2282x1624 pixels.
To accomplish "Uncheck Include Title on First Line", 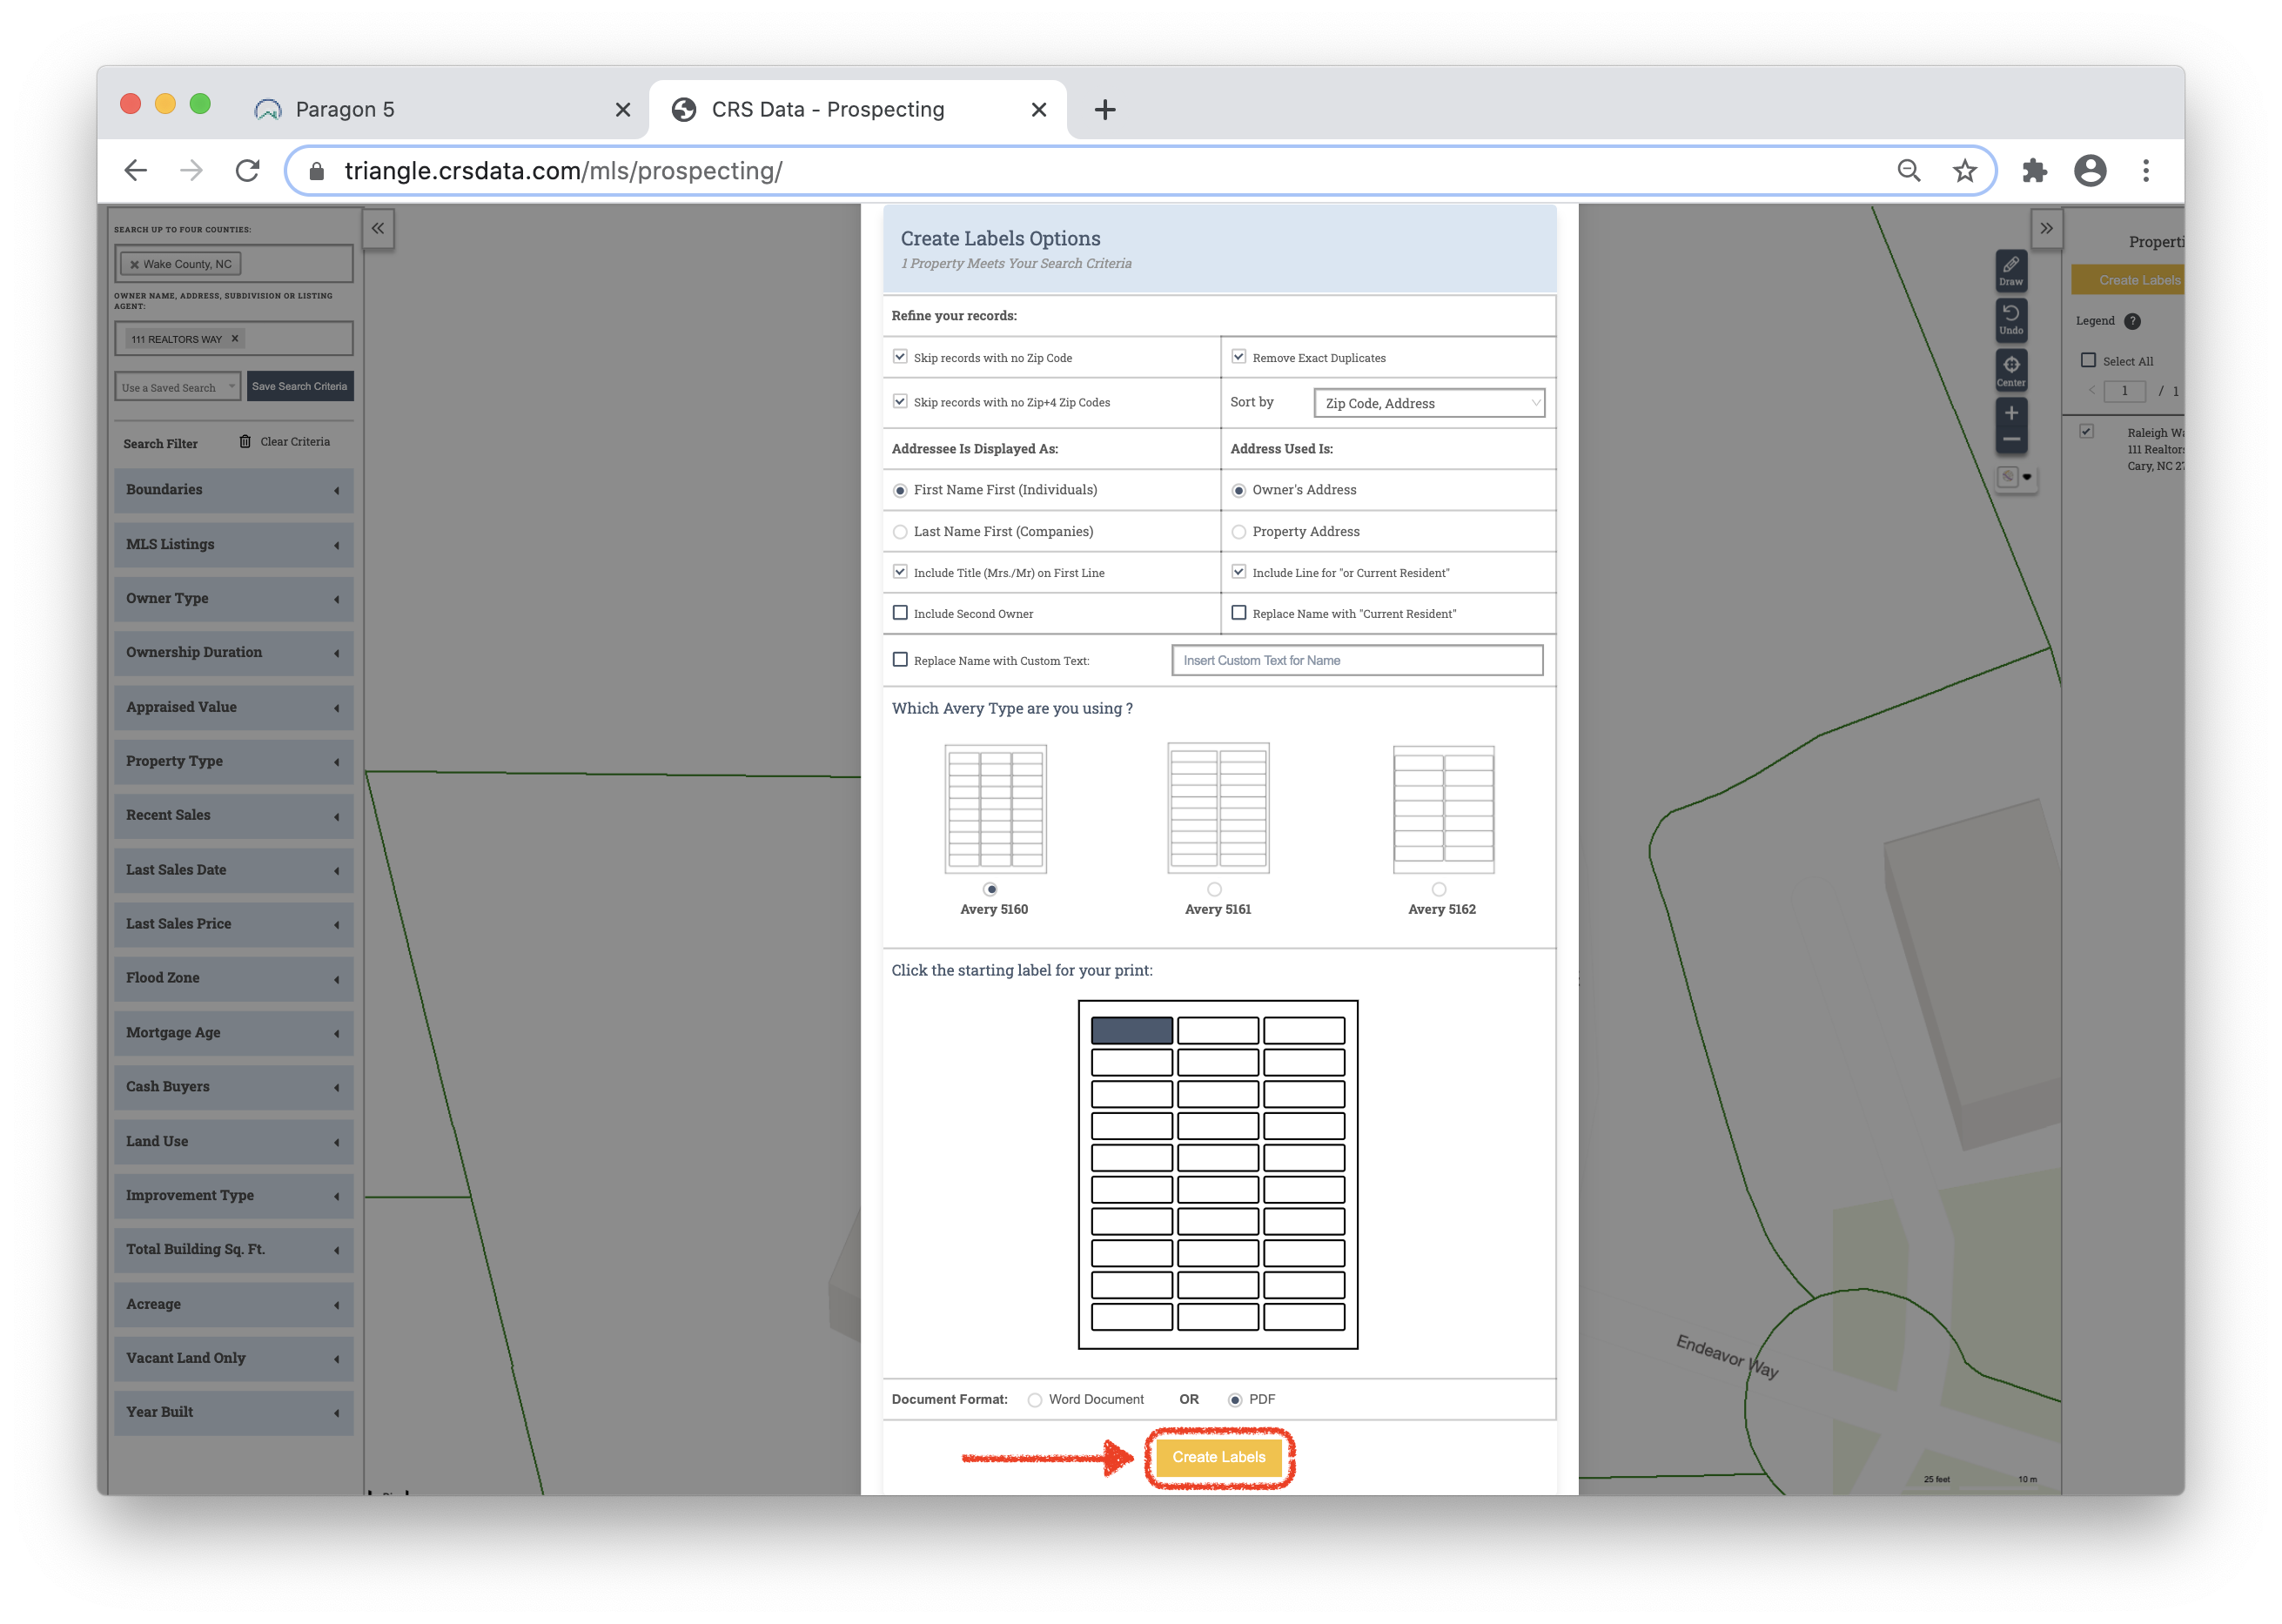I will (x=900, y=572).
